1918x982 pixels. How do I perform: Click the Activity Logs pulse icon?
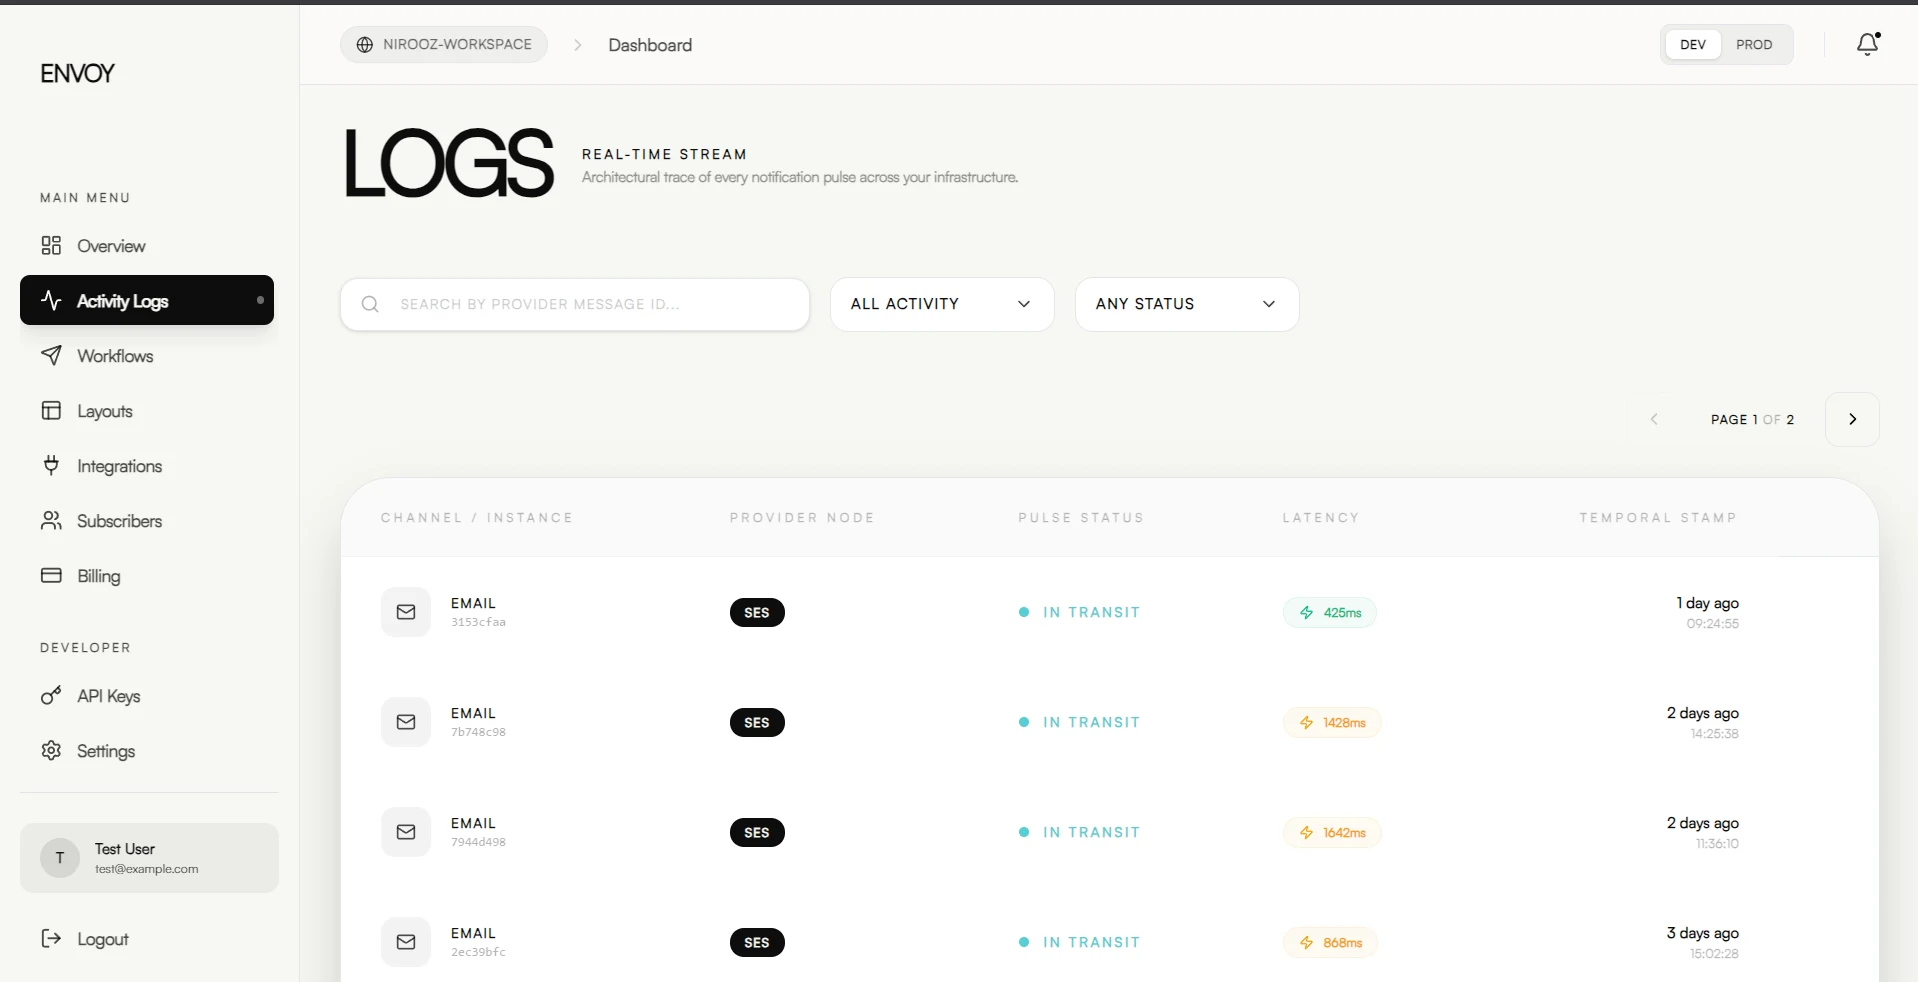51,300
